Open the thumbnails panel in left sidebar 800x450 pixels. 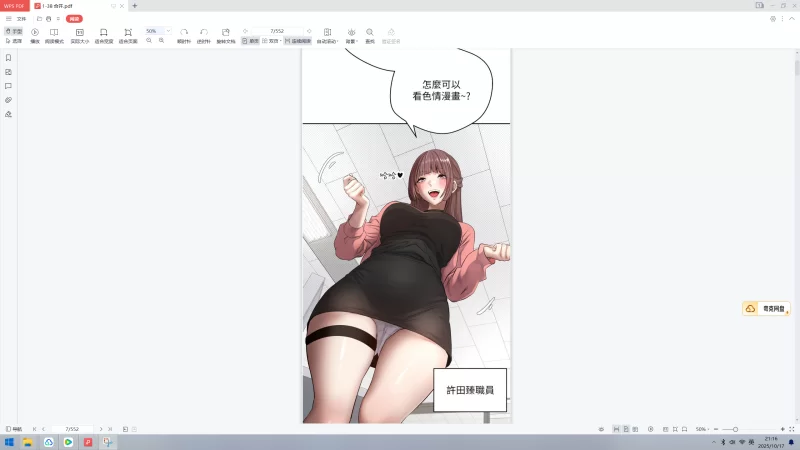(8, 72)
